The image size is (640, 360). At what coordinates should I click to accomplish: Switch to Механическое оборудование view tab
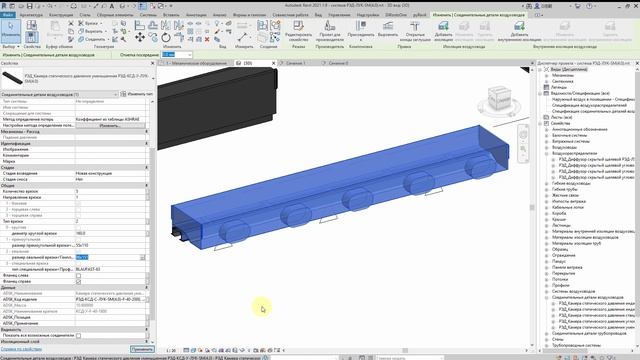click(196, 63)
